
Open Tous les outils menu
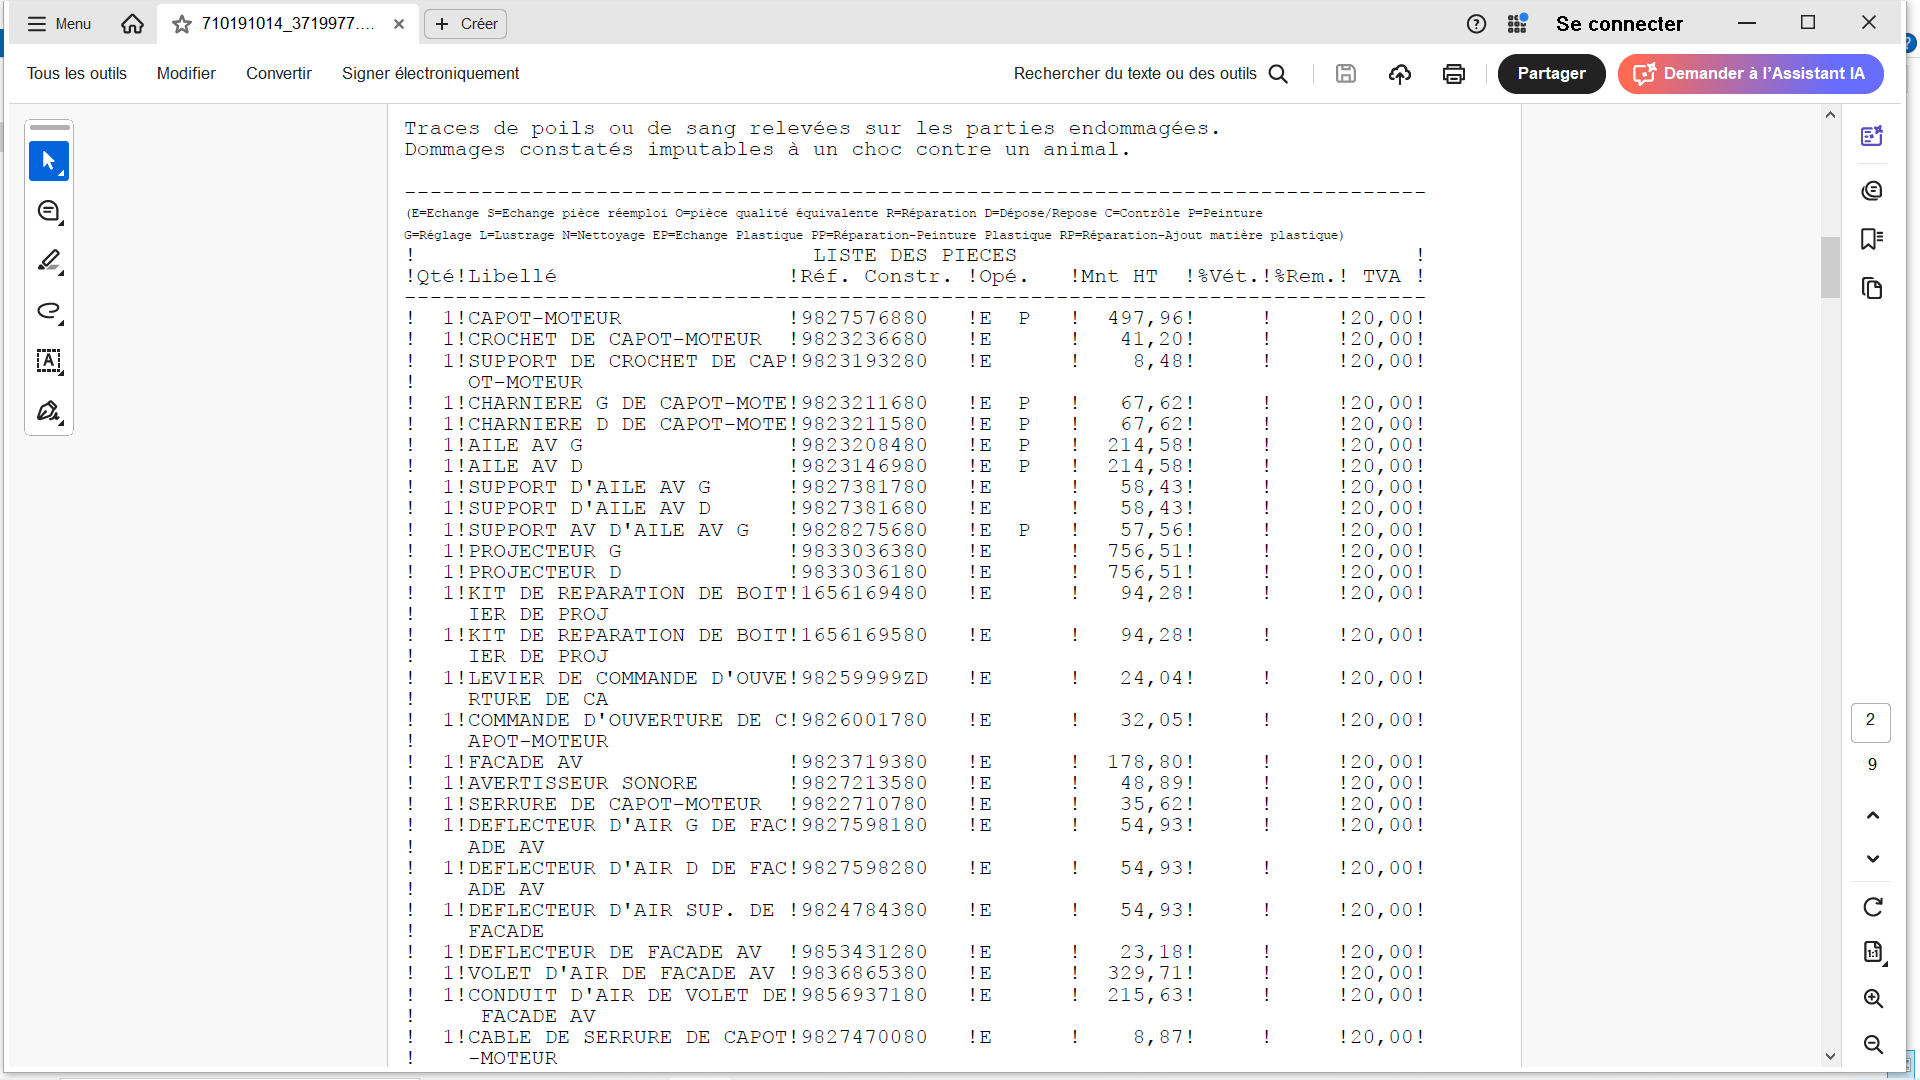coord(77,74)
